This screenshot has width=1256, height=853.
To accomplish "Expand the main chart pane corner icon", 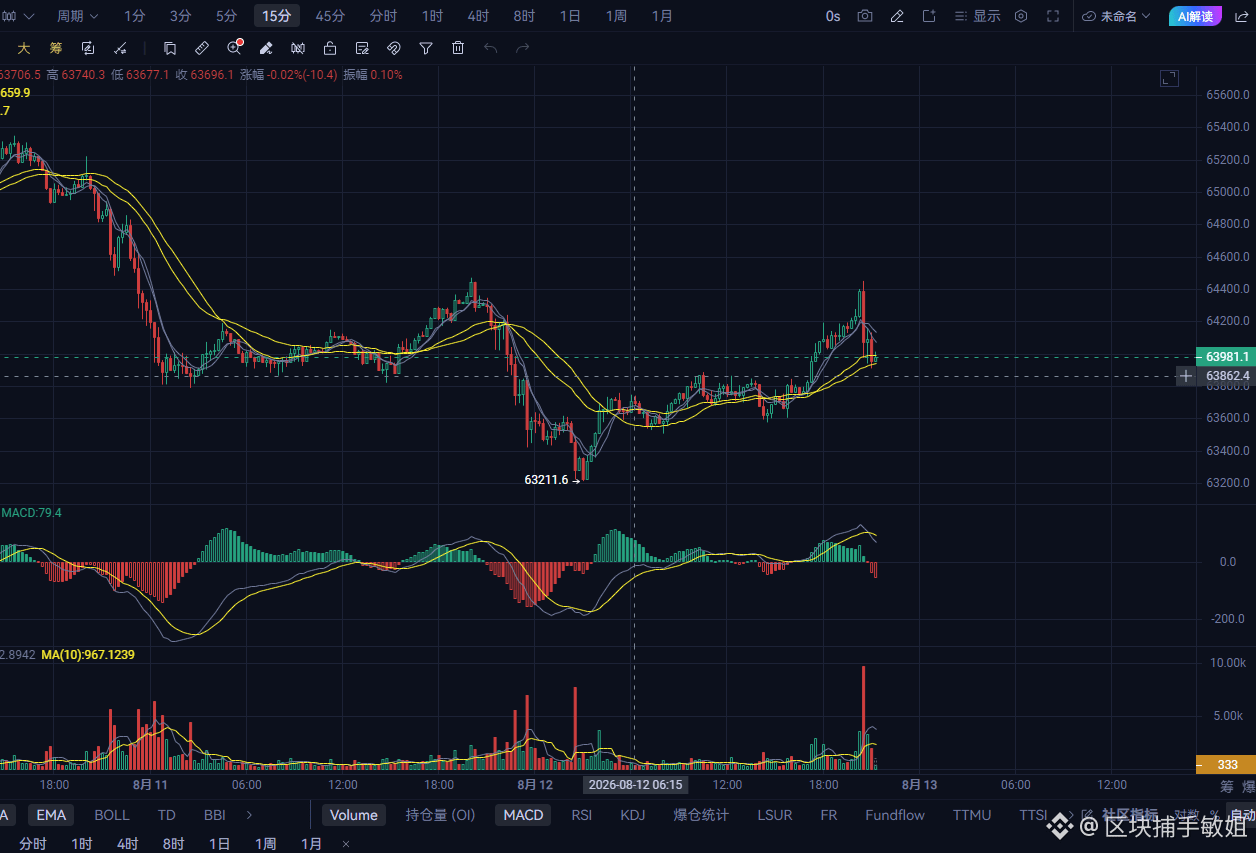I will pyautogui.click(x=1169, y=78).
